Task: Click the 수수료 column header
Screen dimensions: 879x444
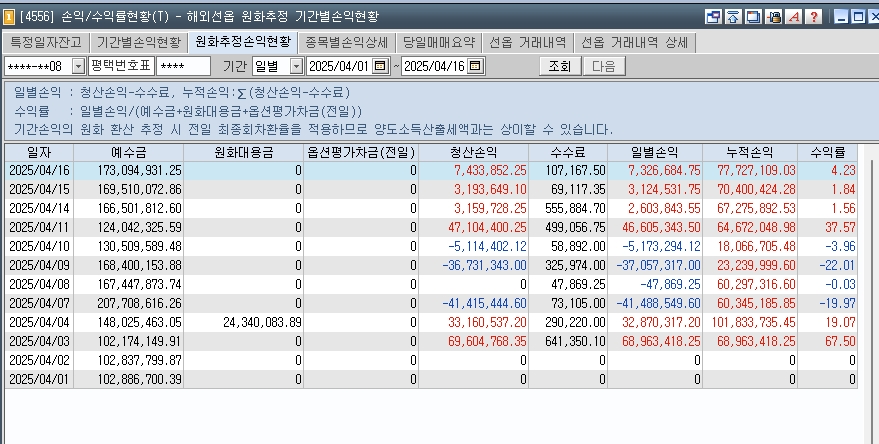Action: [x=568, y=152]
